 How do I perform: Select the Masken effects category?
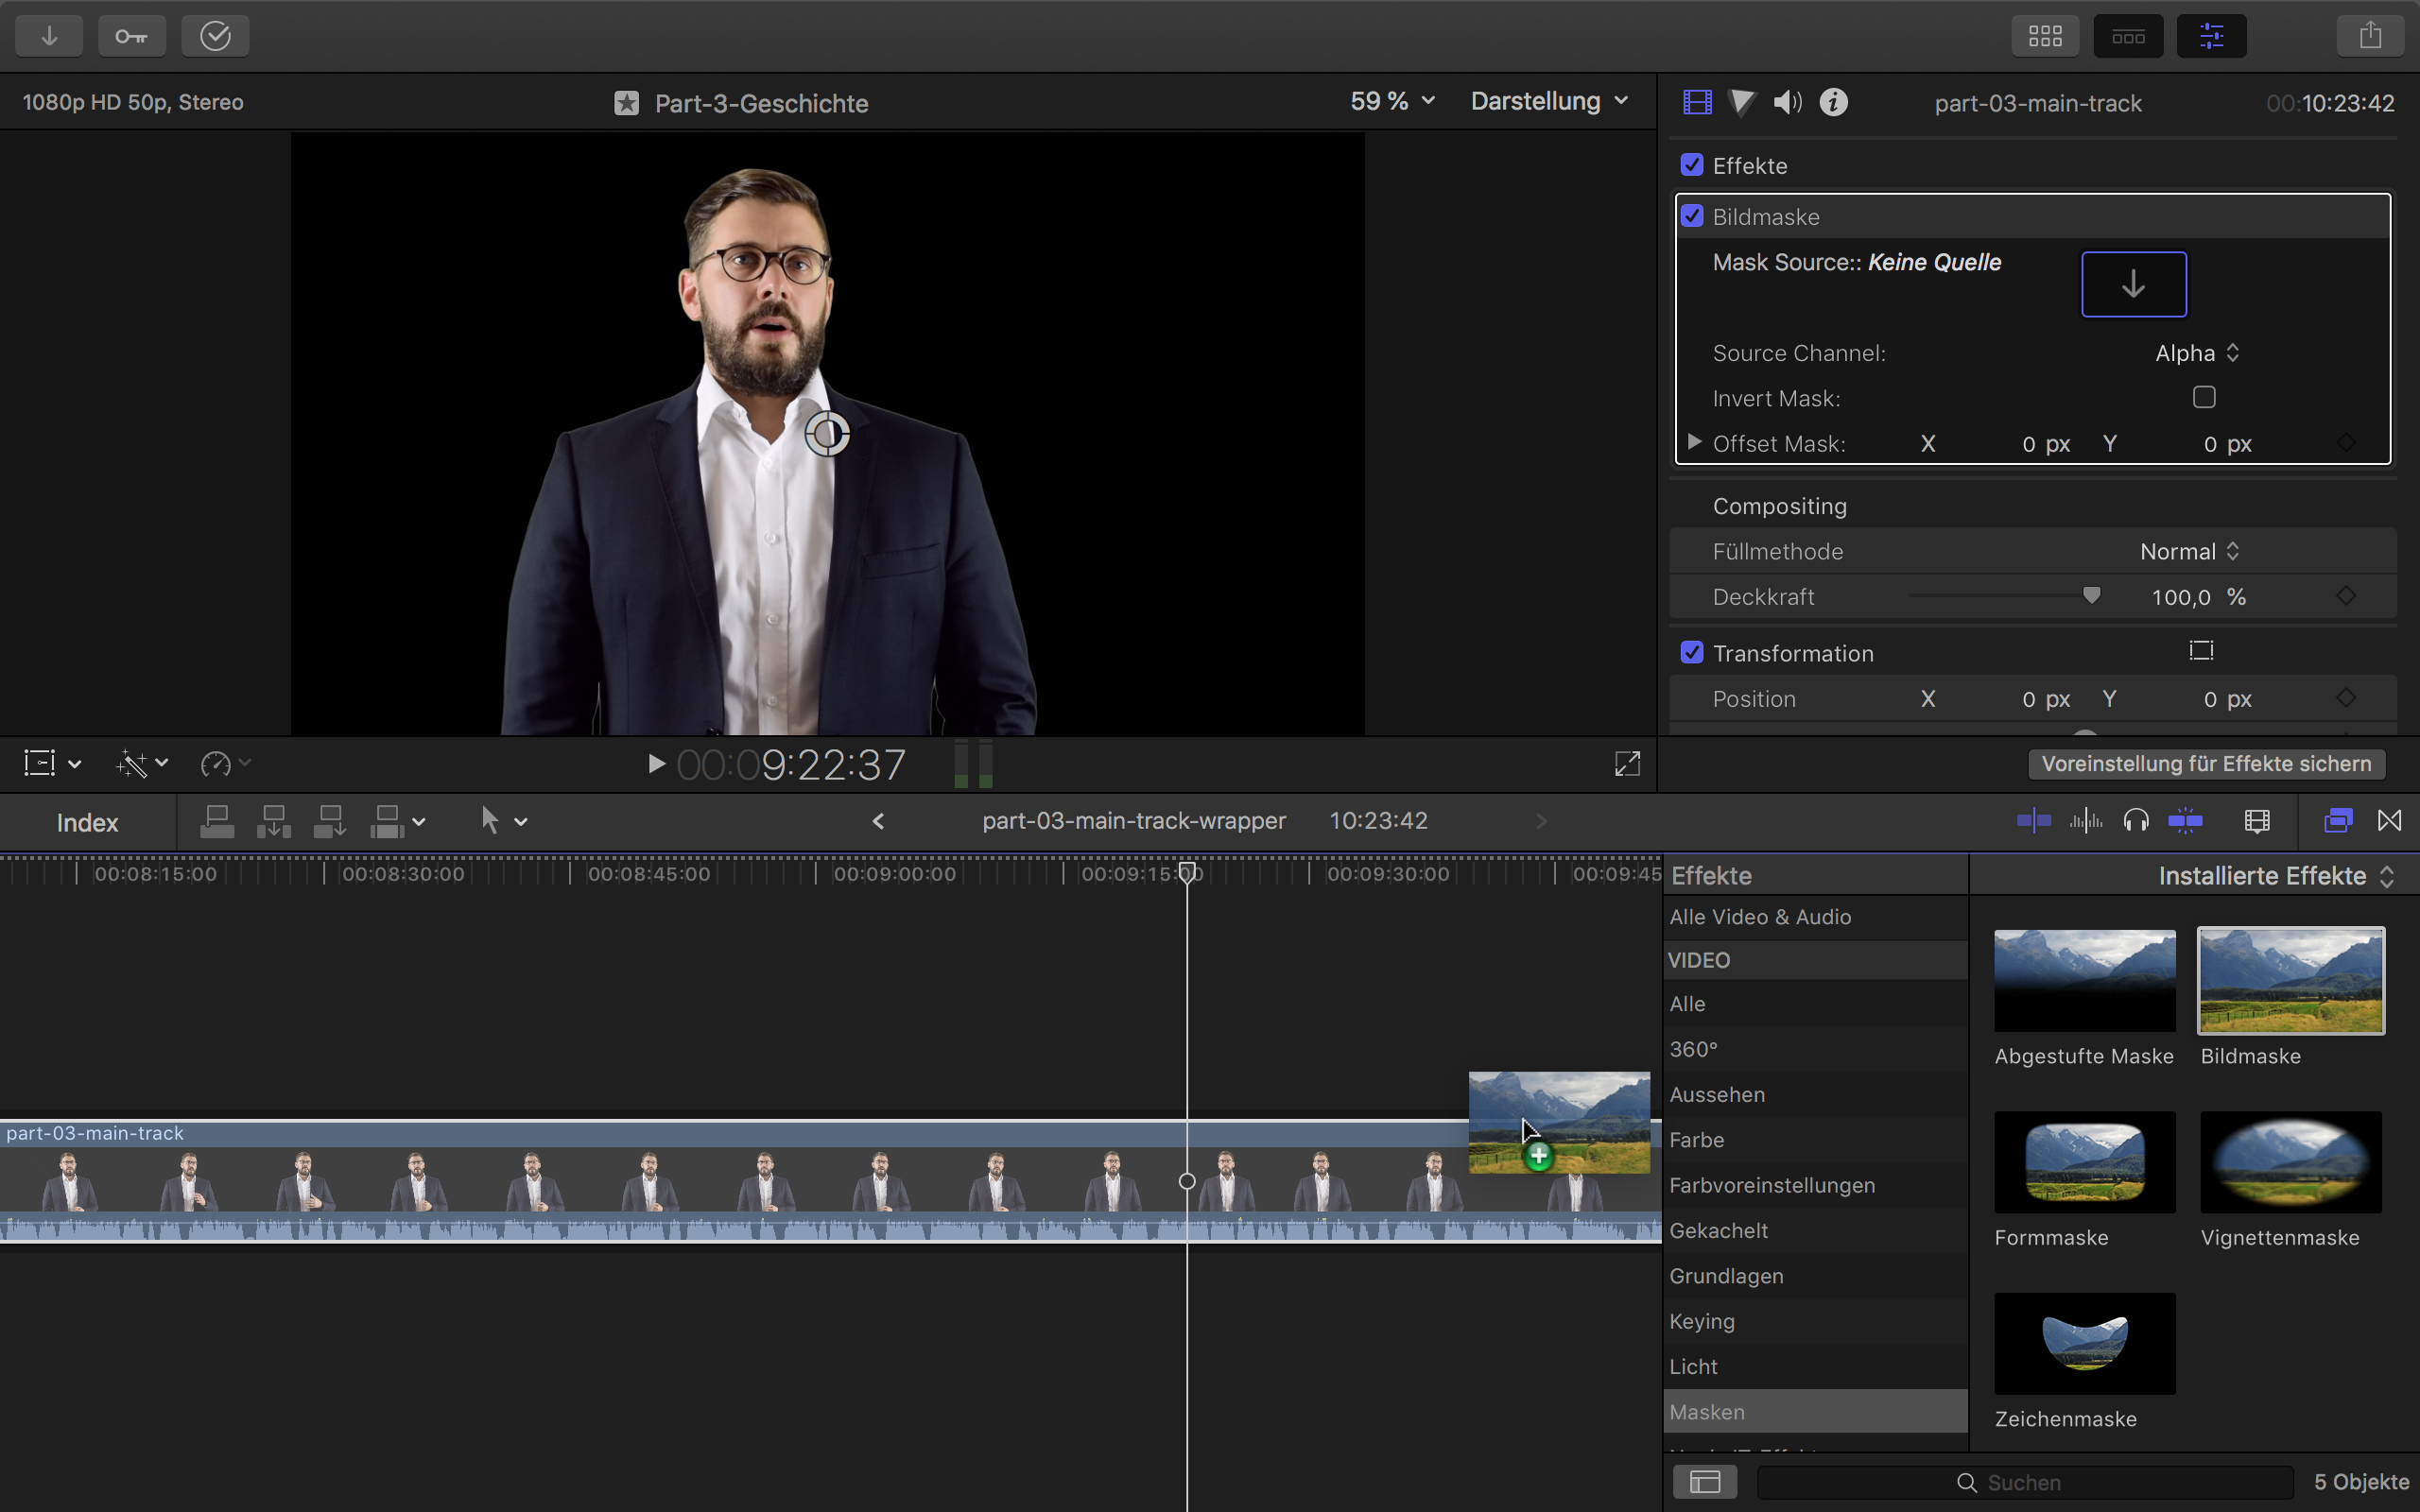pos(1814,1412)
